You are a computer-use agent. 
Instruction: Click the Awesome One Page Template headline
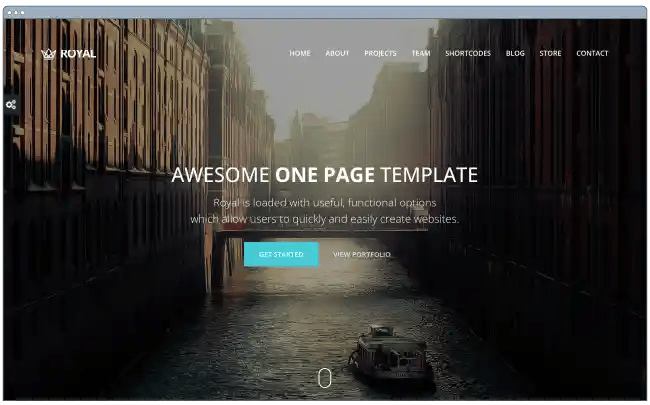pyautogui.click(x=324, y=175)
